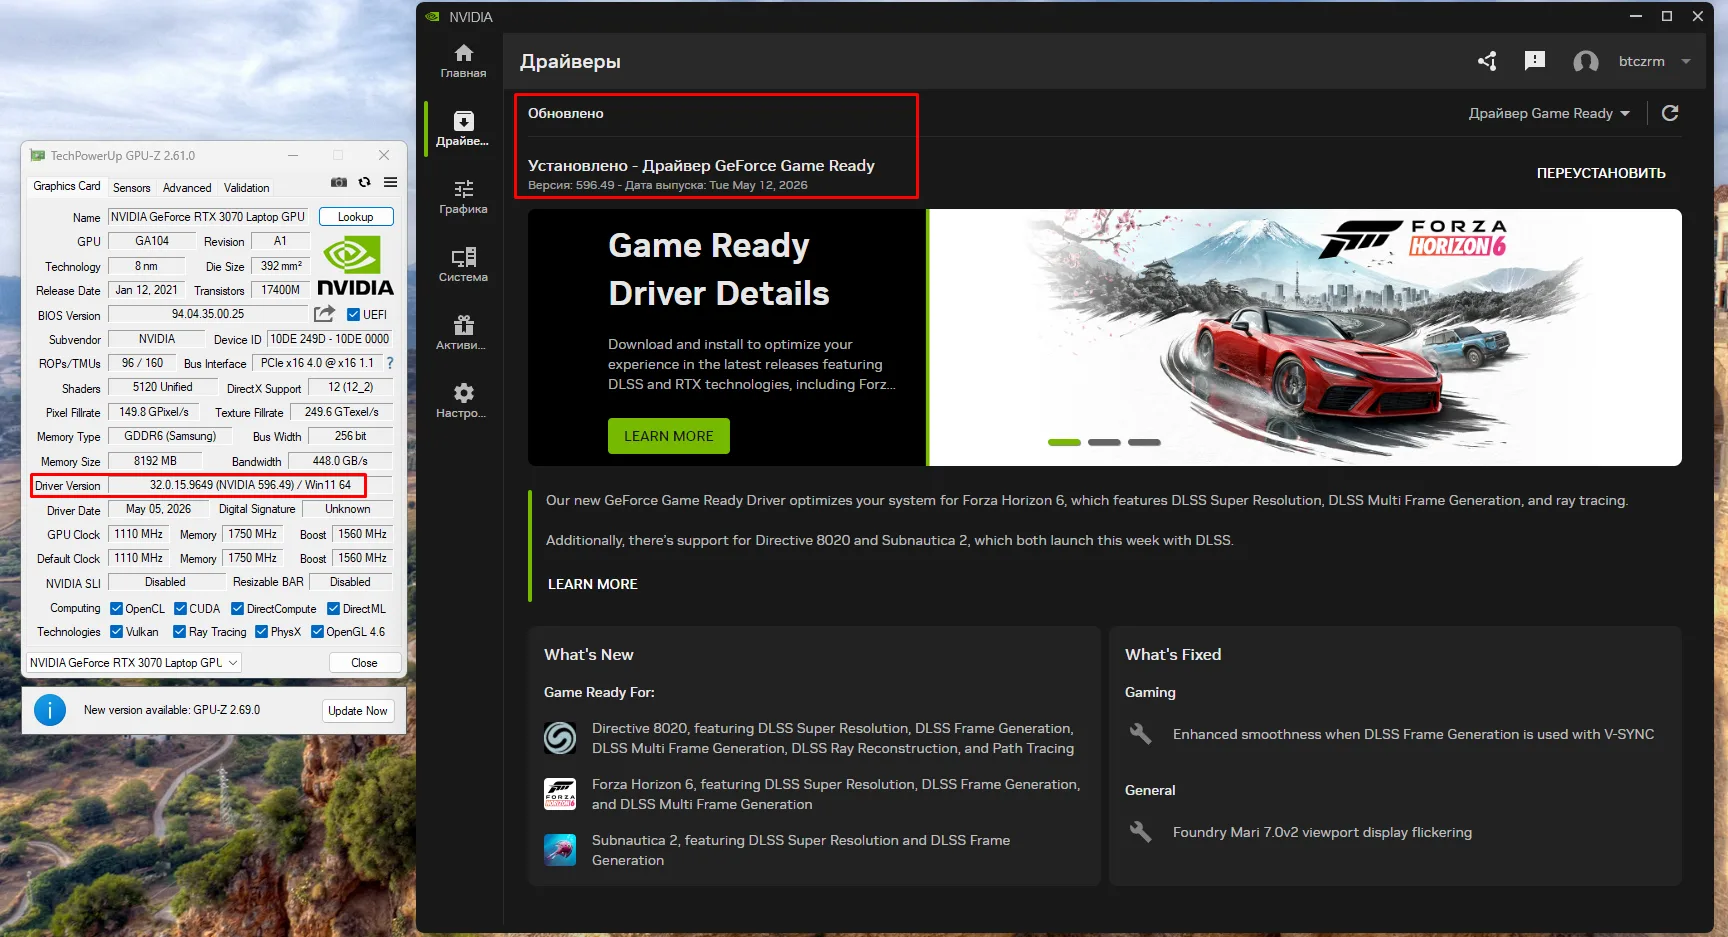
Task: Toggle the DirectCompute checkbox
Action: click(237, 608)
